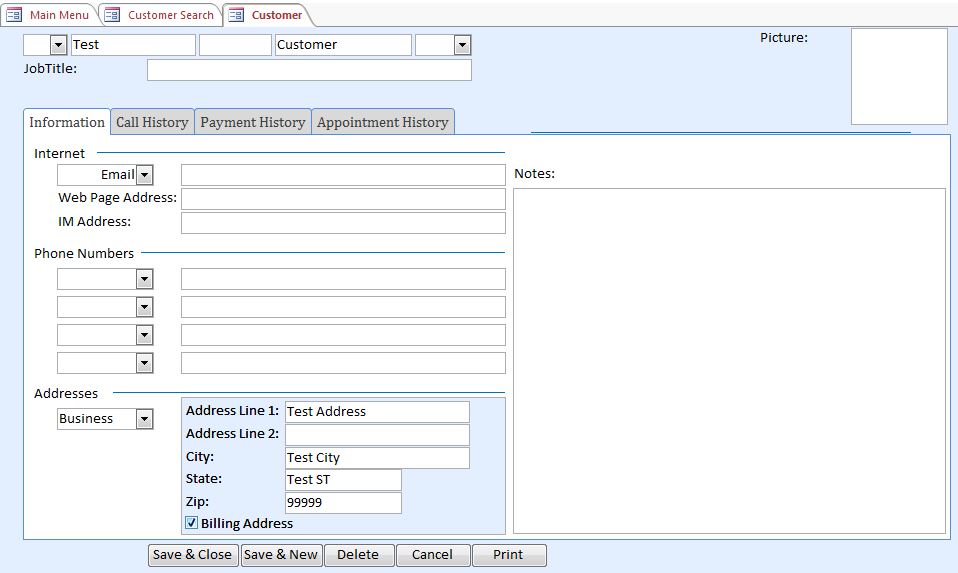Go to the Customer Search tab
This screenshot has height=573, width=958.
tap(170, 15)
